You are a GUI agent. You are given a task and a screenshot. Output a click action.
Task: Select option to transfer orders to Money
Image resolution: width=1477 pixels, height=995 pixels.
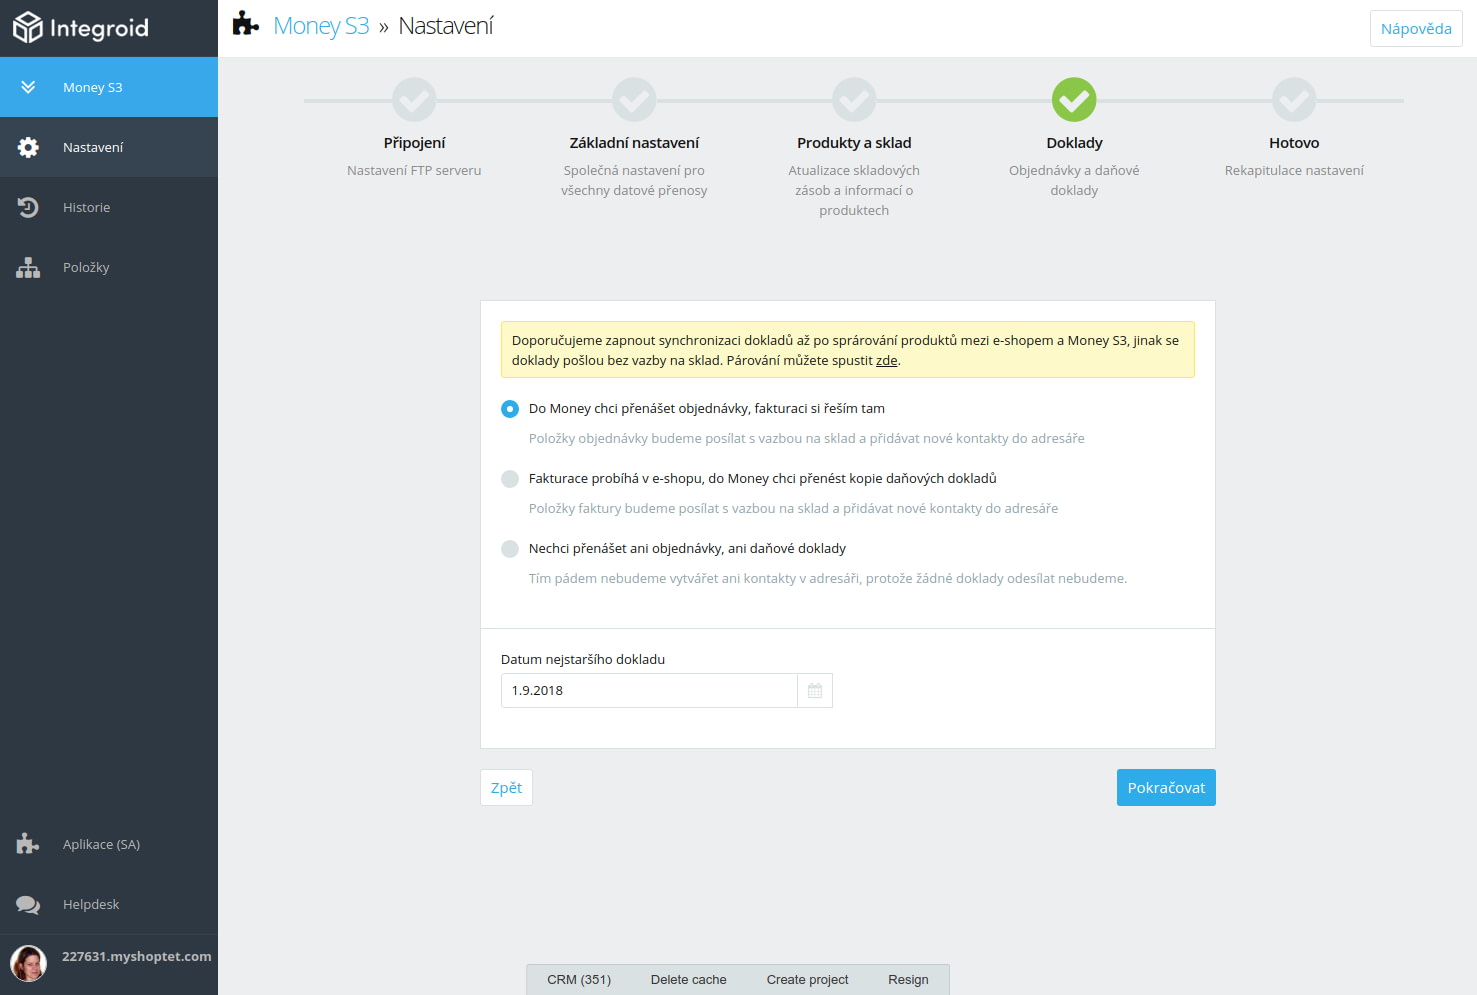(x=510, y=409)
